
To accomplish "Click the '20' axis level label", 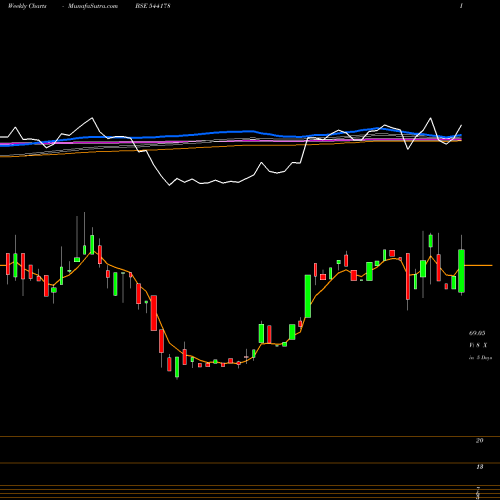I will pyautogui.click(x=479, y=441).
